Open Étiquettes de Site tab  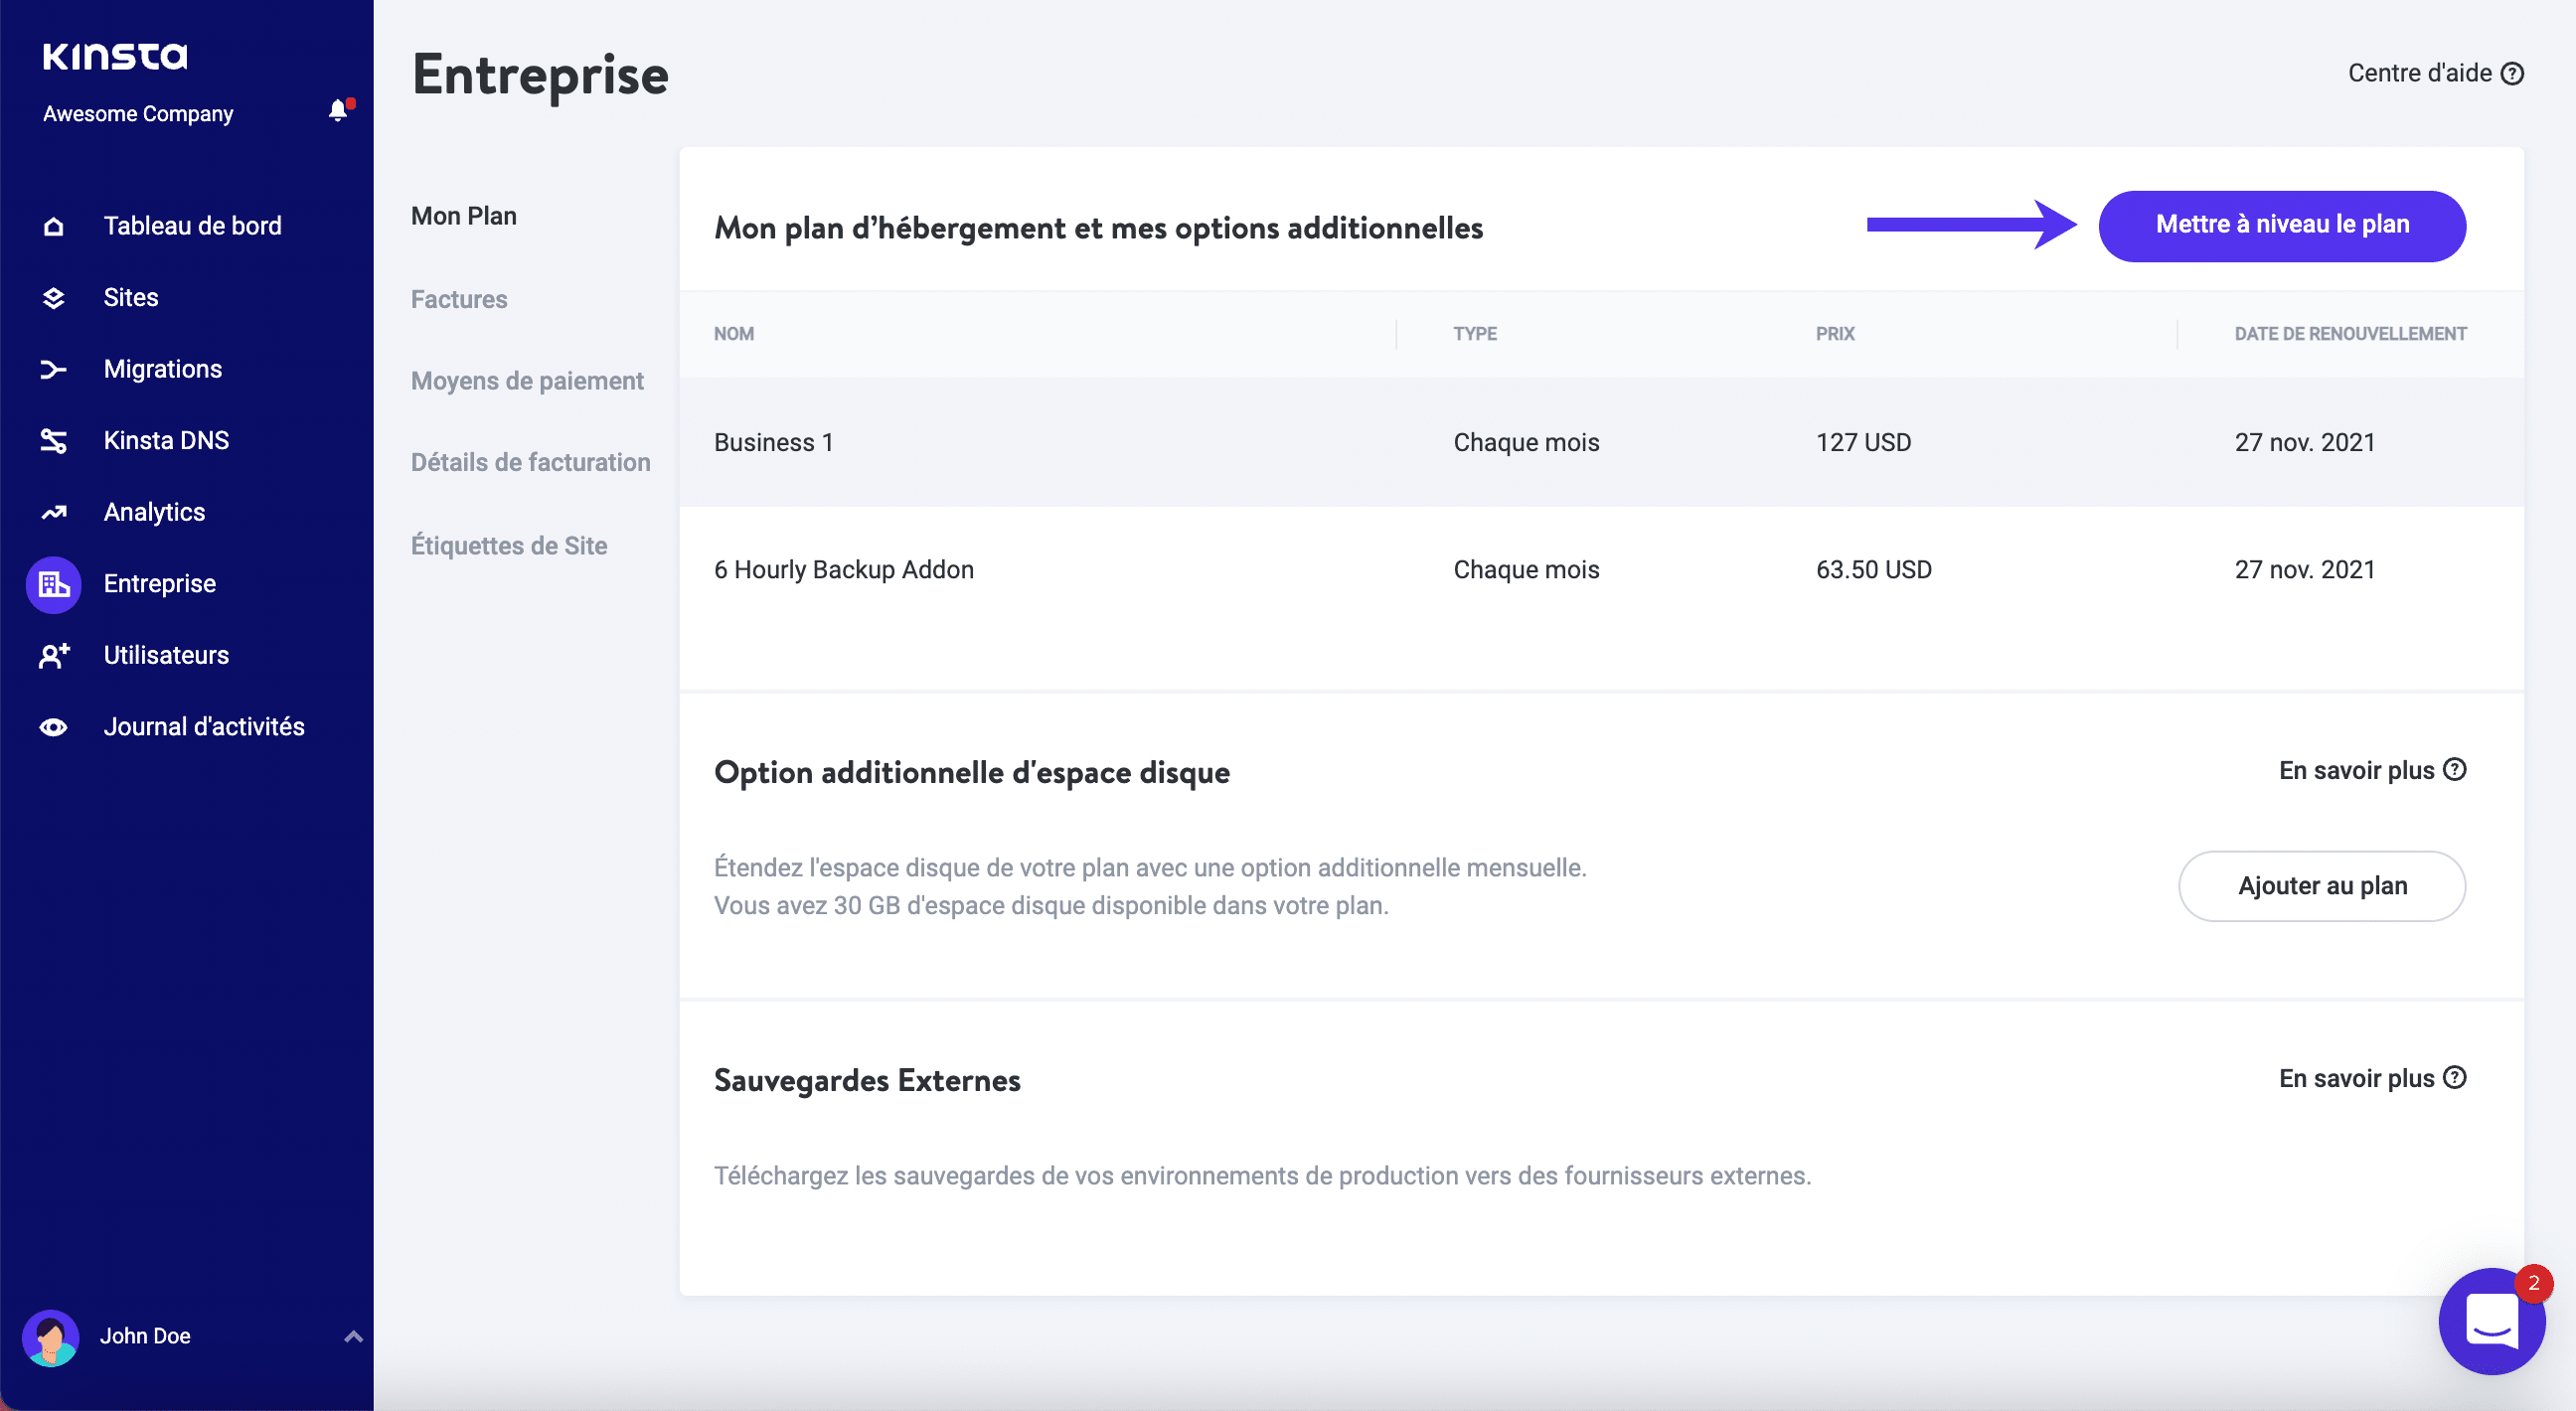[509, 546]
